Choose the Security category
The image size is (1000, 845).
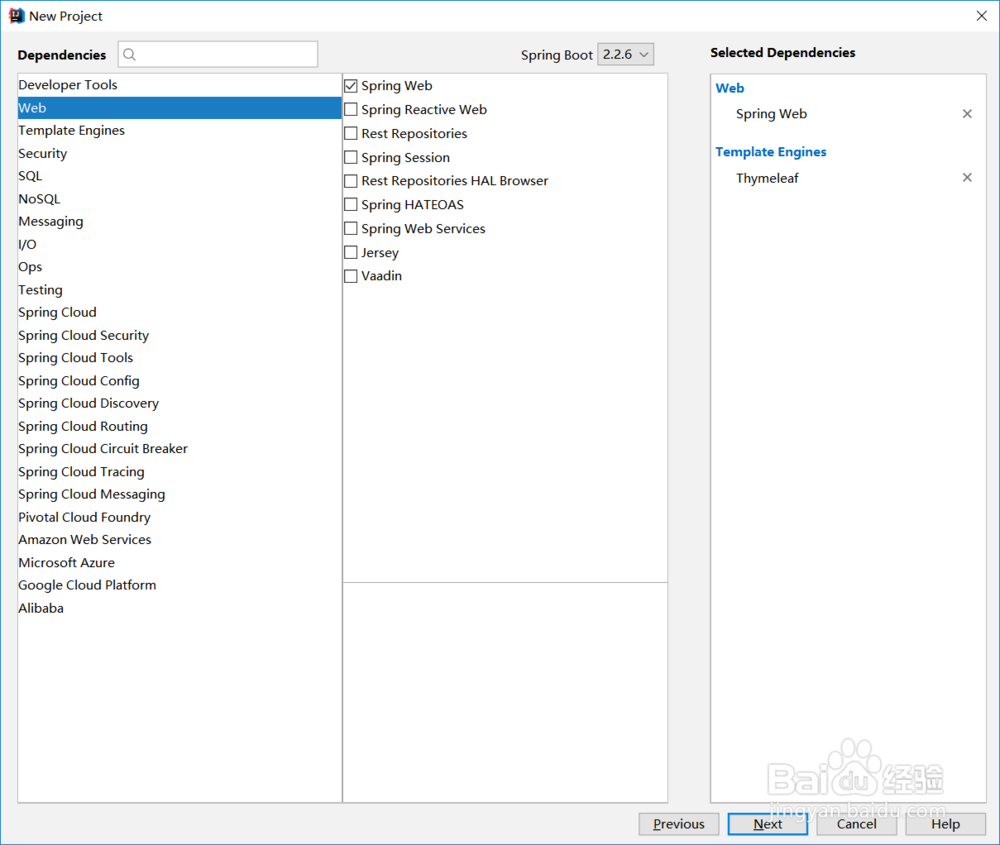click(x=180, y=154)
